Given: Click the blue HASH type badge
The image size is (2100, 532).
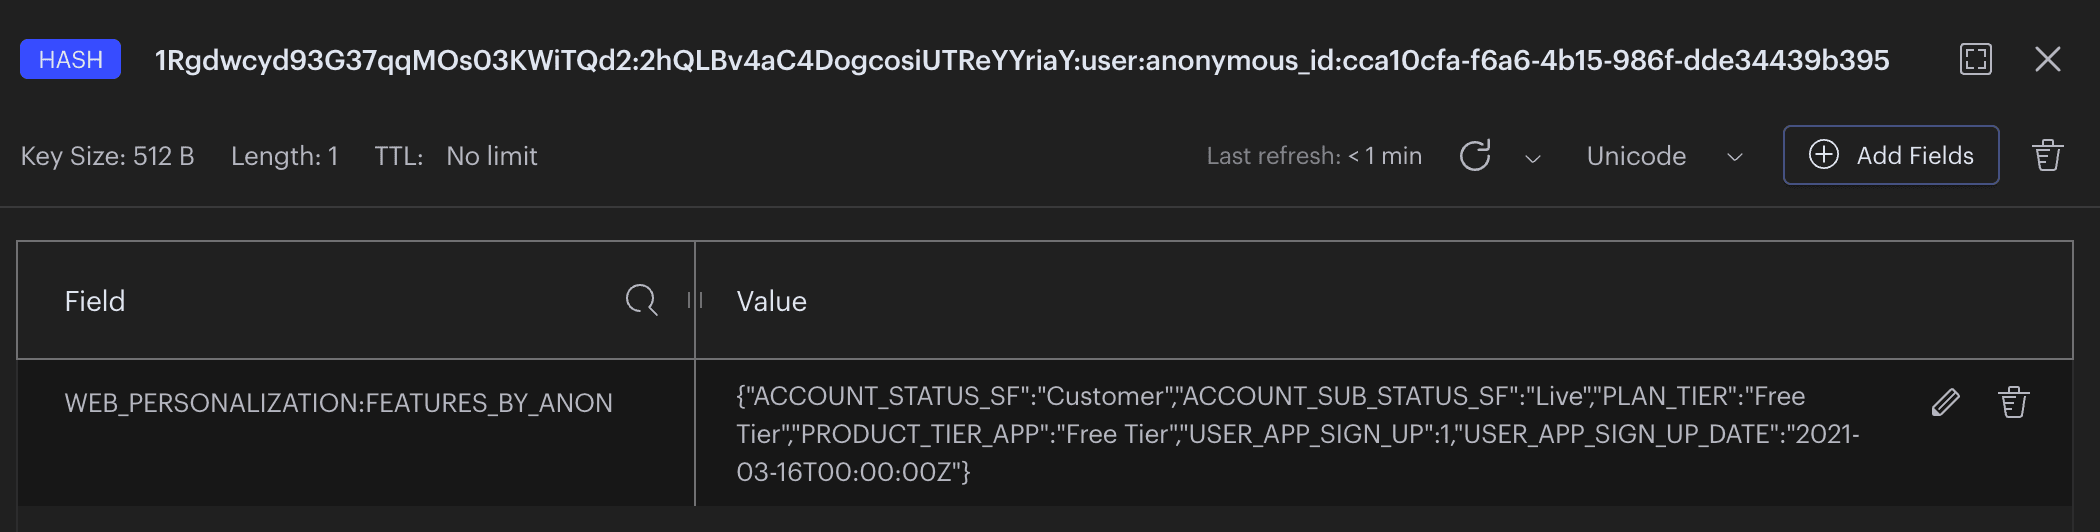Looking at the screenshot, I should pyautogui.click(x=70, y=59).
